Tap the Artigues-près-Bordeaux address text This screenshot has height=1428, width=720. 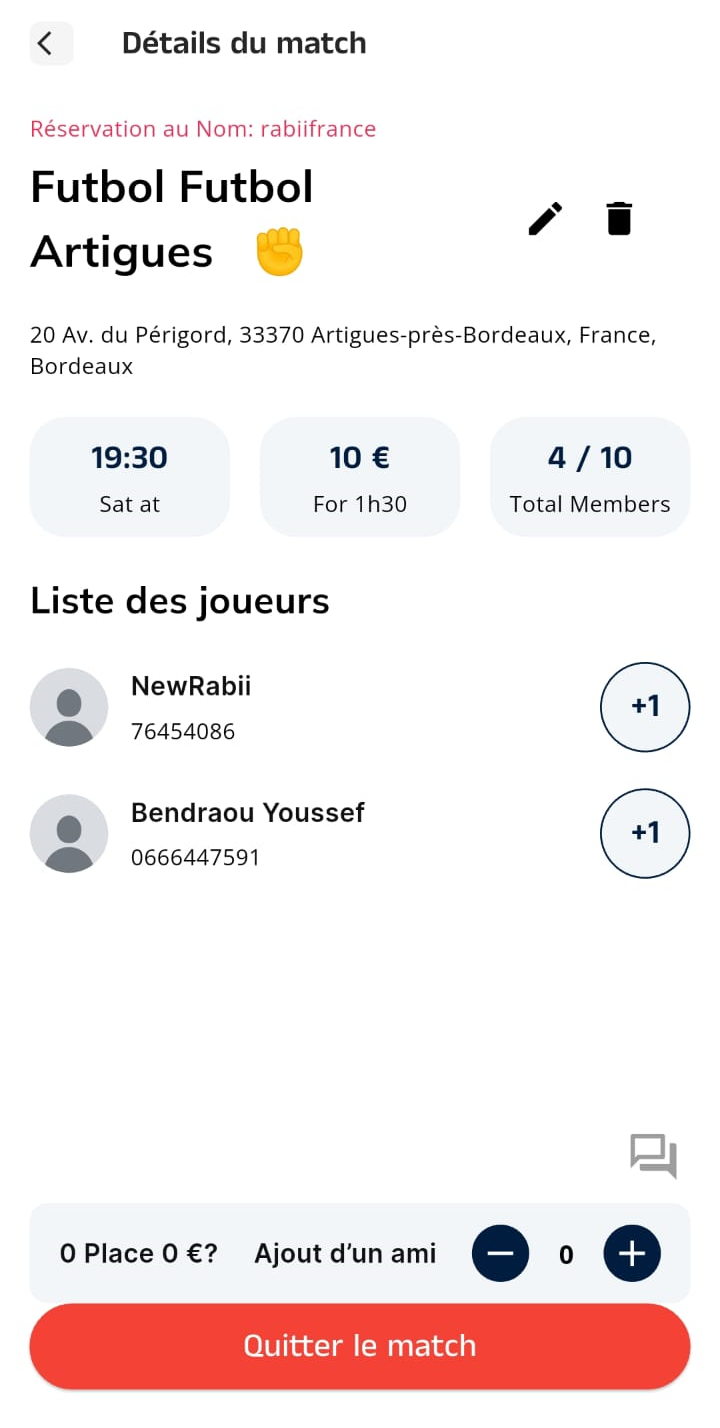(x=342, y=350)
